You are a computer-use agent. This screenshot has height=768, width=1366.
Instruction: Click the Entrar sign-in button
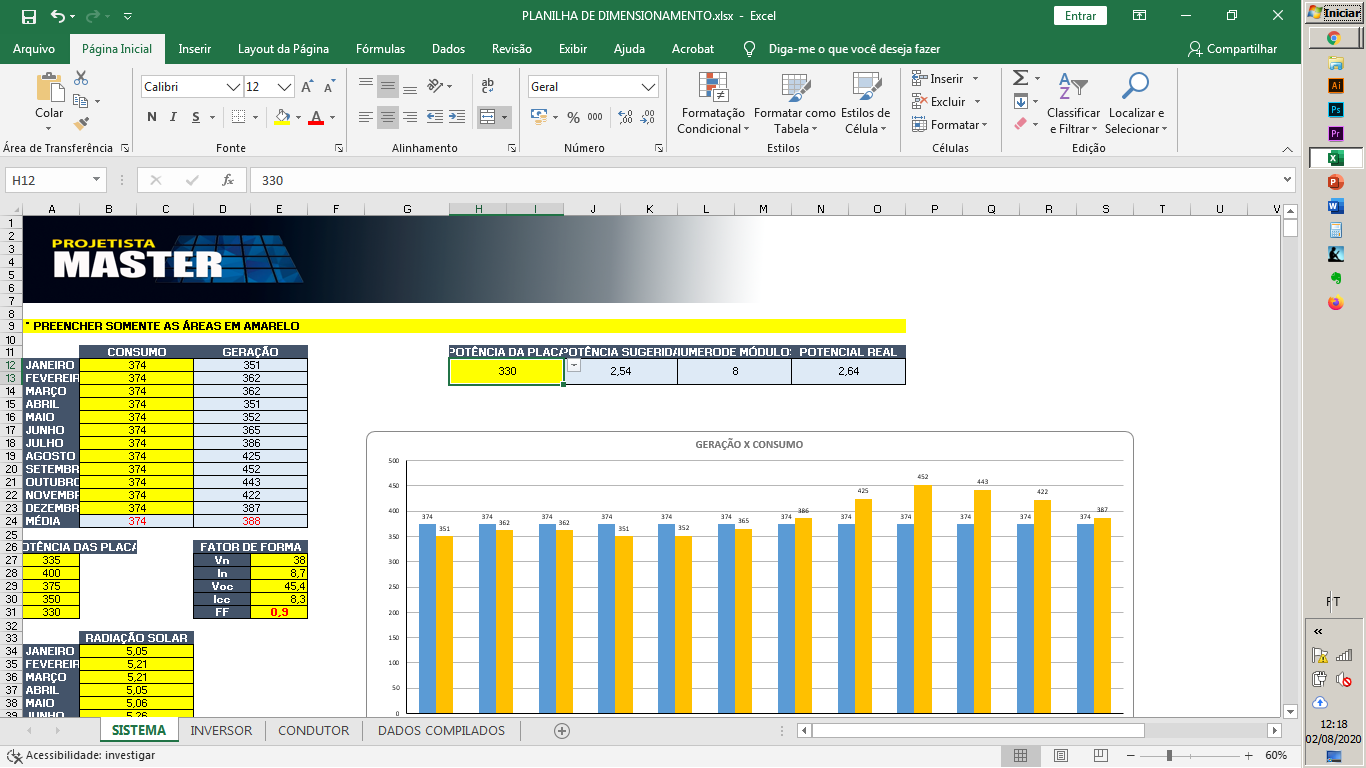1080,16
